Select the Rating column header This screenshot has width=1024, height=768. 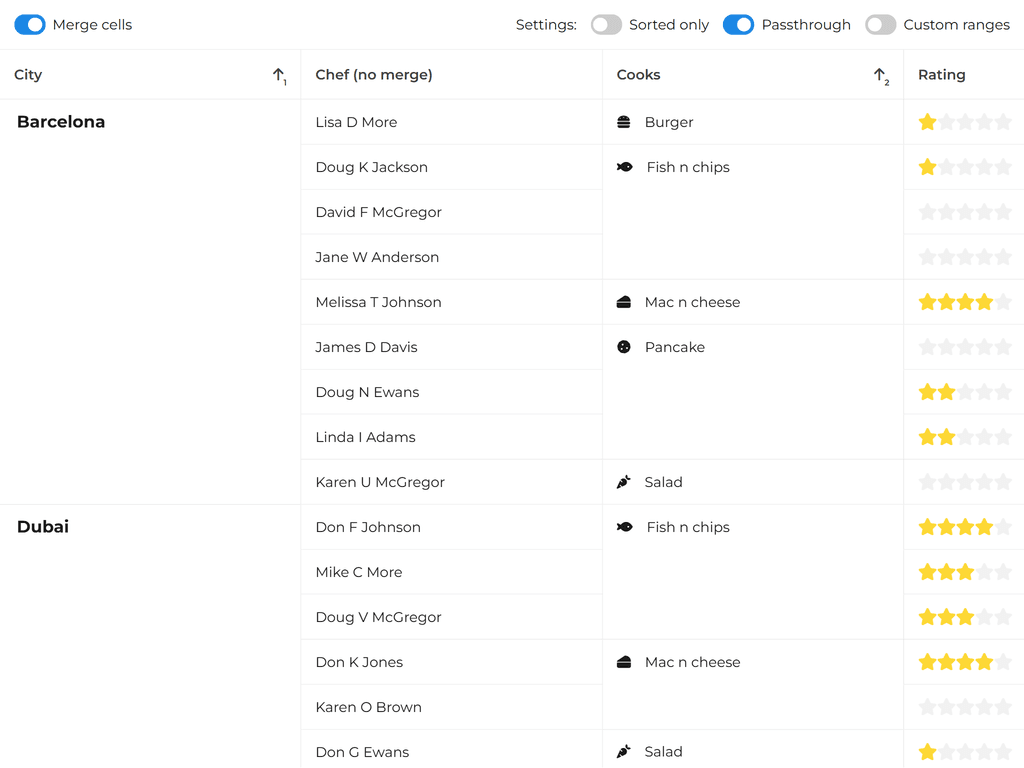pos(942,75)
